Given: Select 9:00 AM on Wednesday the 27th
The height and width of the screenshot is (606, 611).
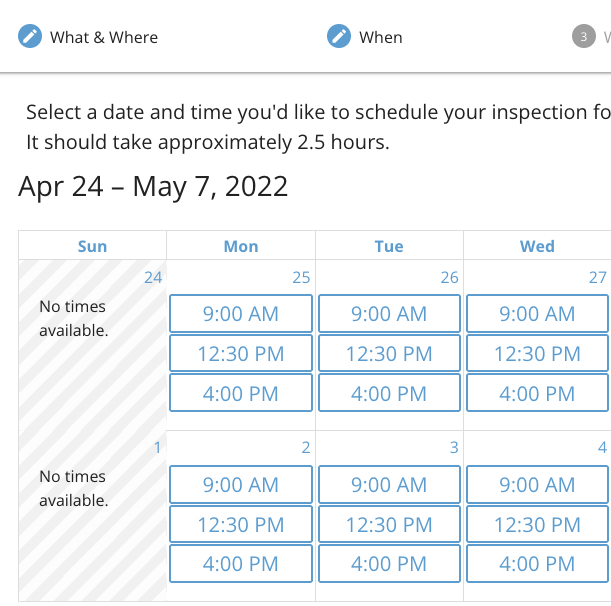Looking at the screenshot, I should 537,314.
